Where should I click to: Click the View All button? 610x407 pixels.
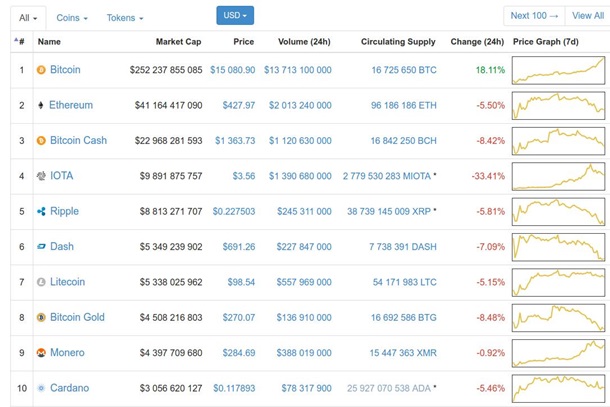click(x=587, y=16)
